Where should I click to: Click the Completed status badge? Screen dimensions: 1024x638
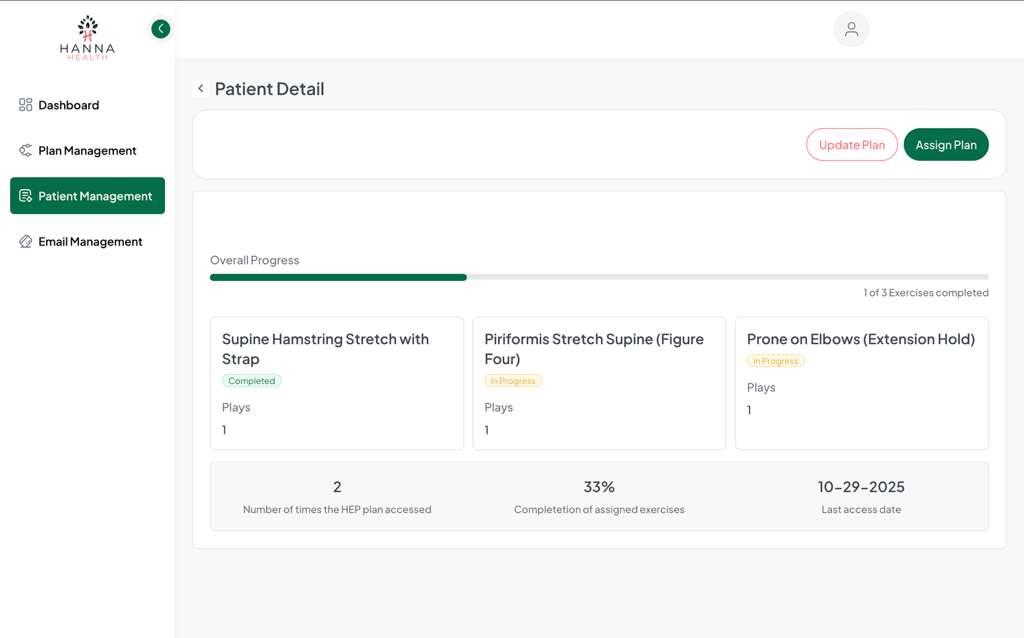click(252, 381)
